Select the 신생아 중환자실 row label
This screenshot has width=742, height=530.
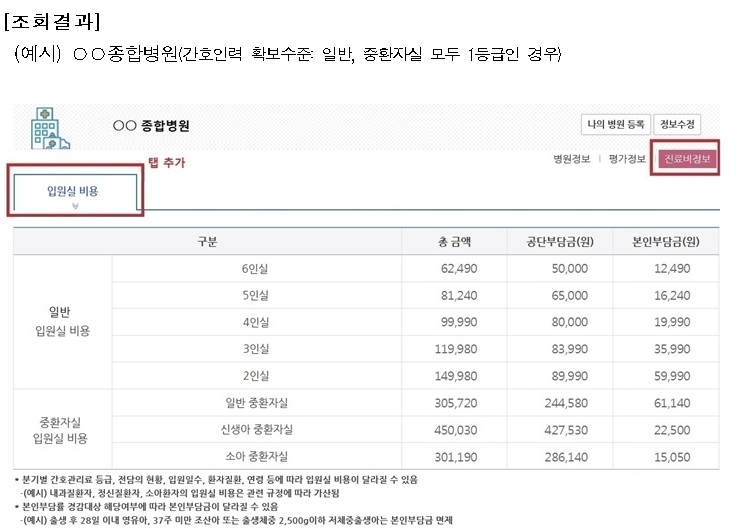(x=256, y=430)
